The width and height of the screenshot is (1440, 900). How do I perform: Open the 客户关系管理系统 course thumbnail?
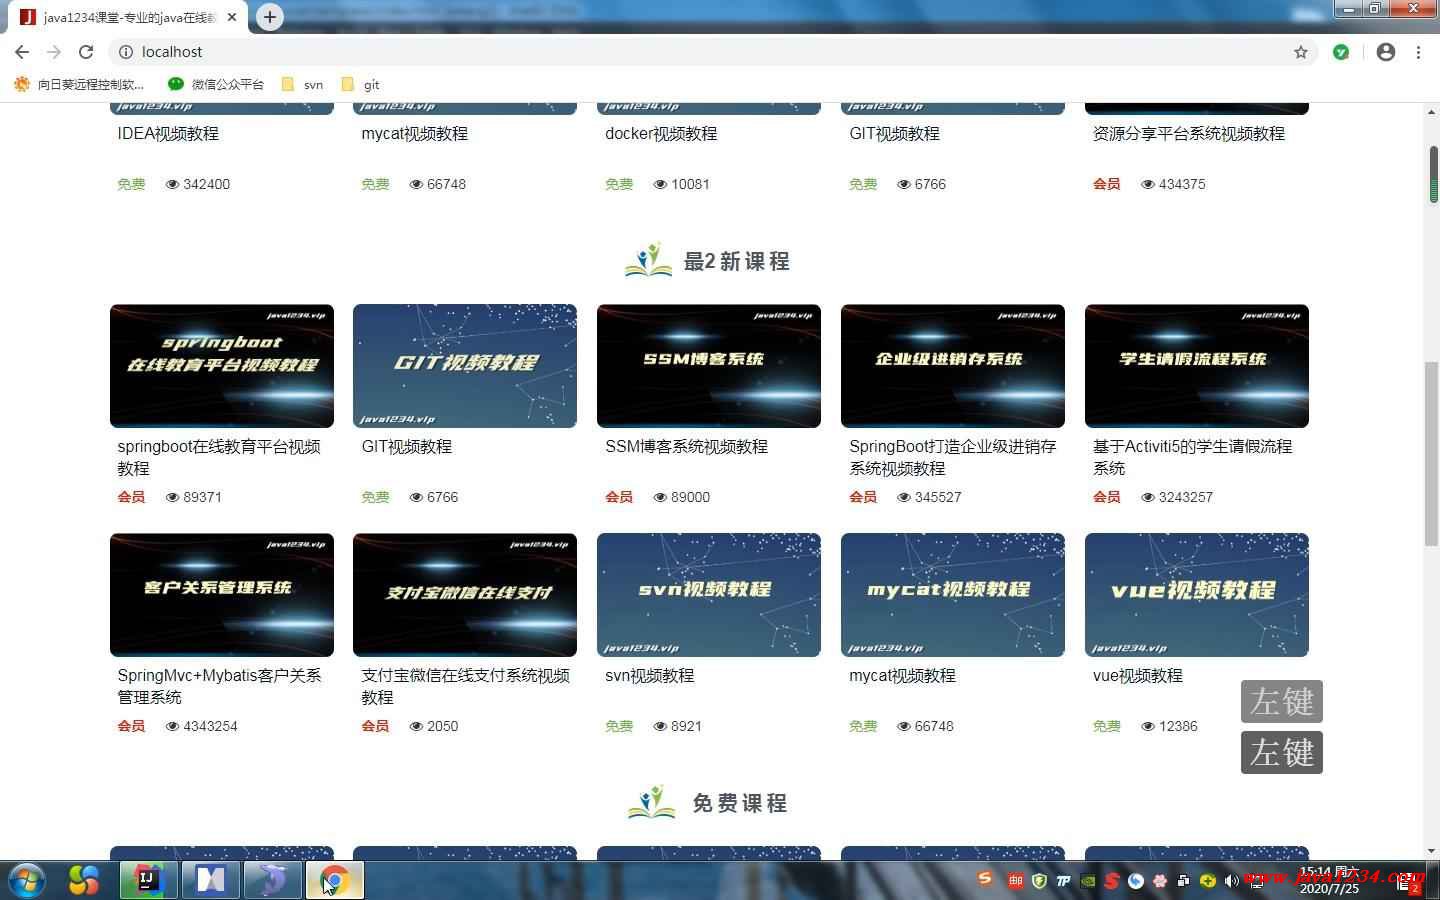click(x=222, y=595)
